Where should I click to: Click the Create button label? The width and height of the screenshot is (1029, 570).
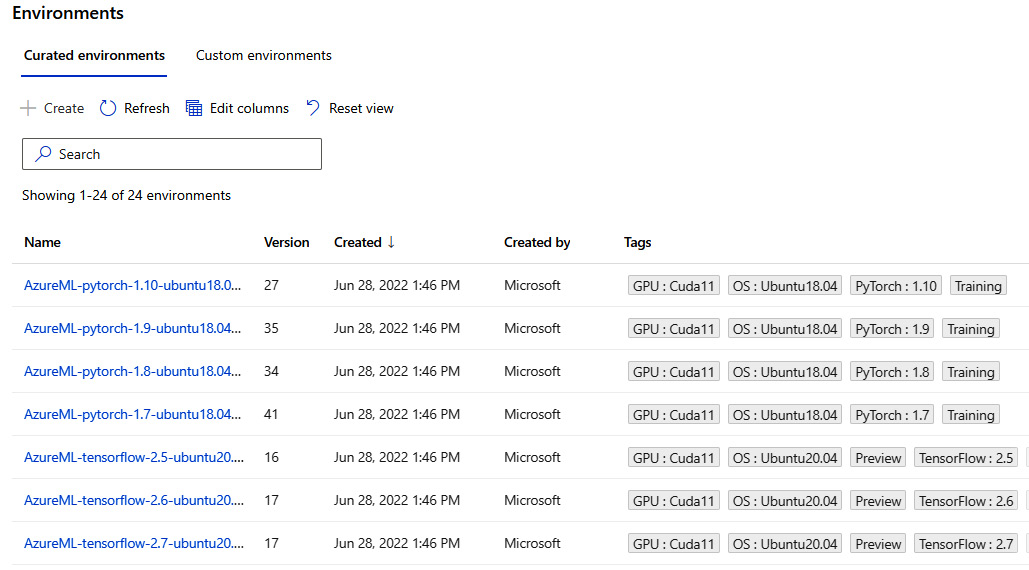[64, 108]
